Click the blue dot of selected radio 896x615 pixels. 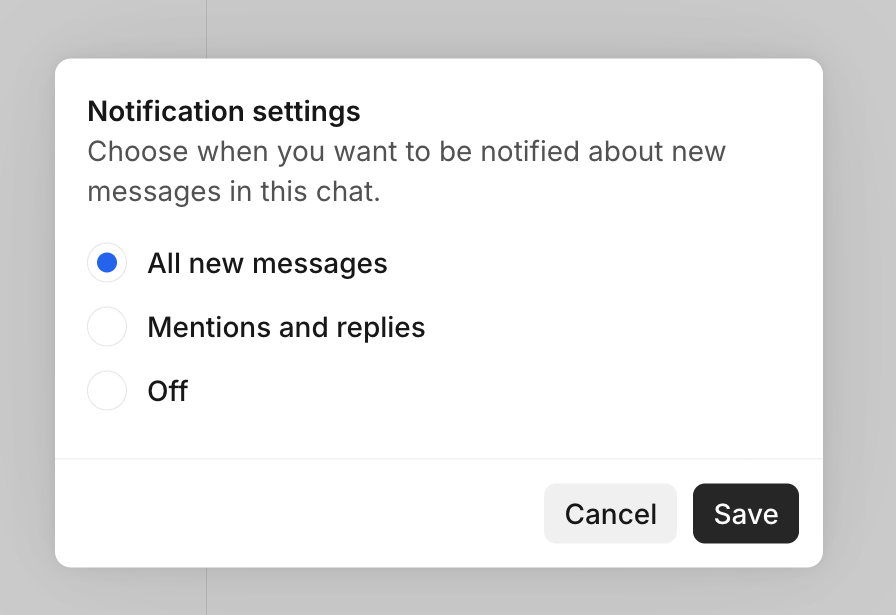[107, 263]
